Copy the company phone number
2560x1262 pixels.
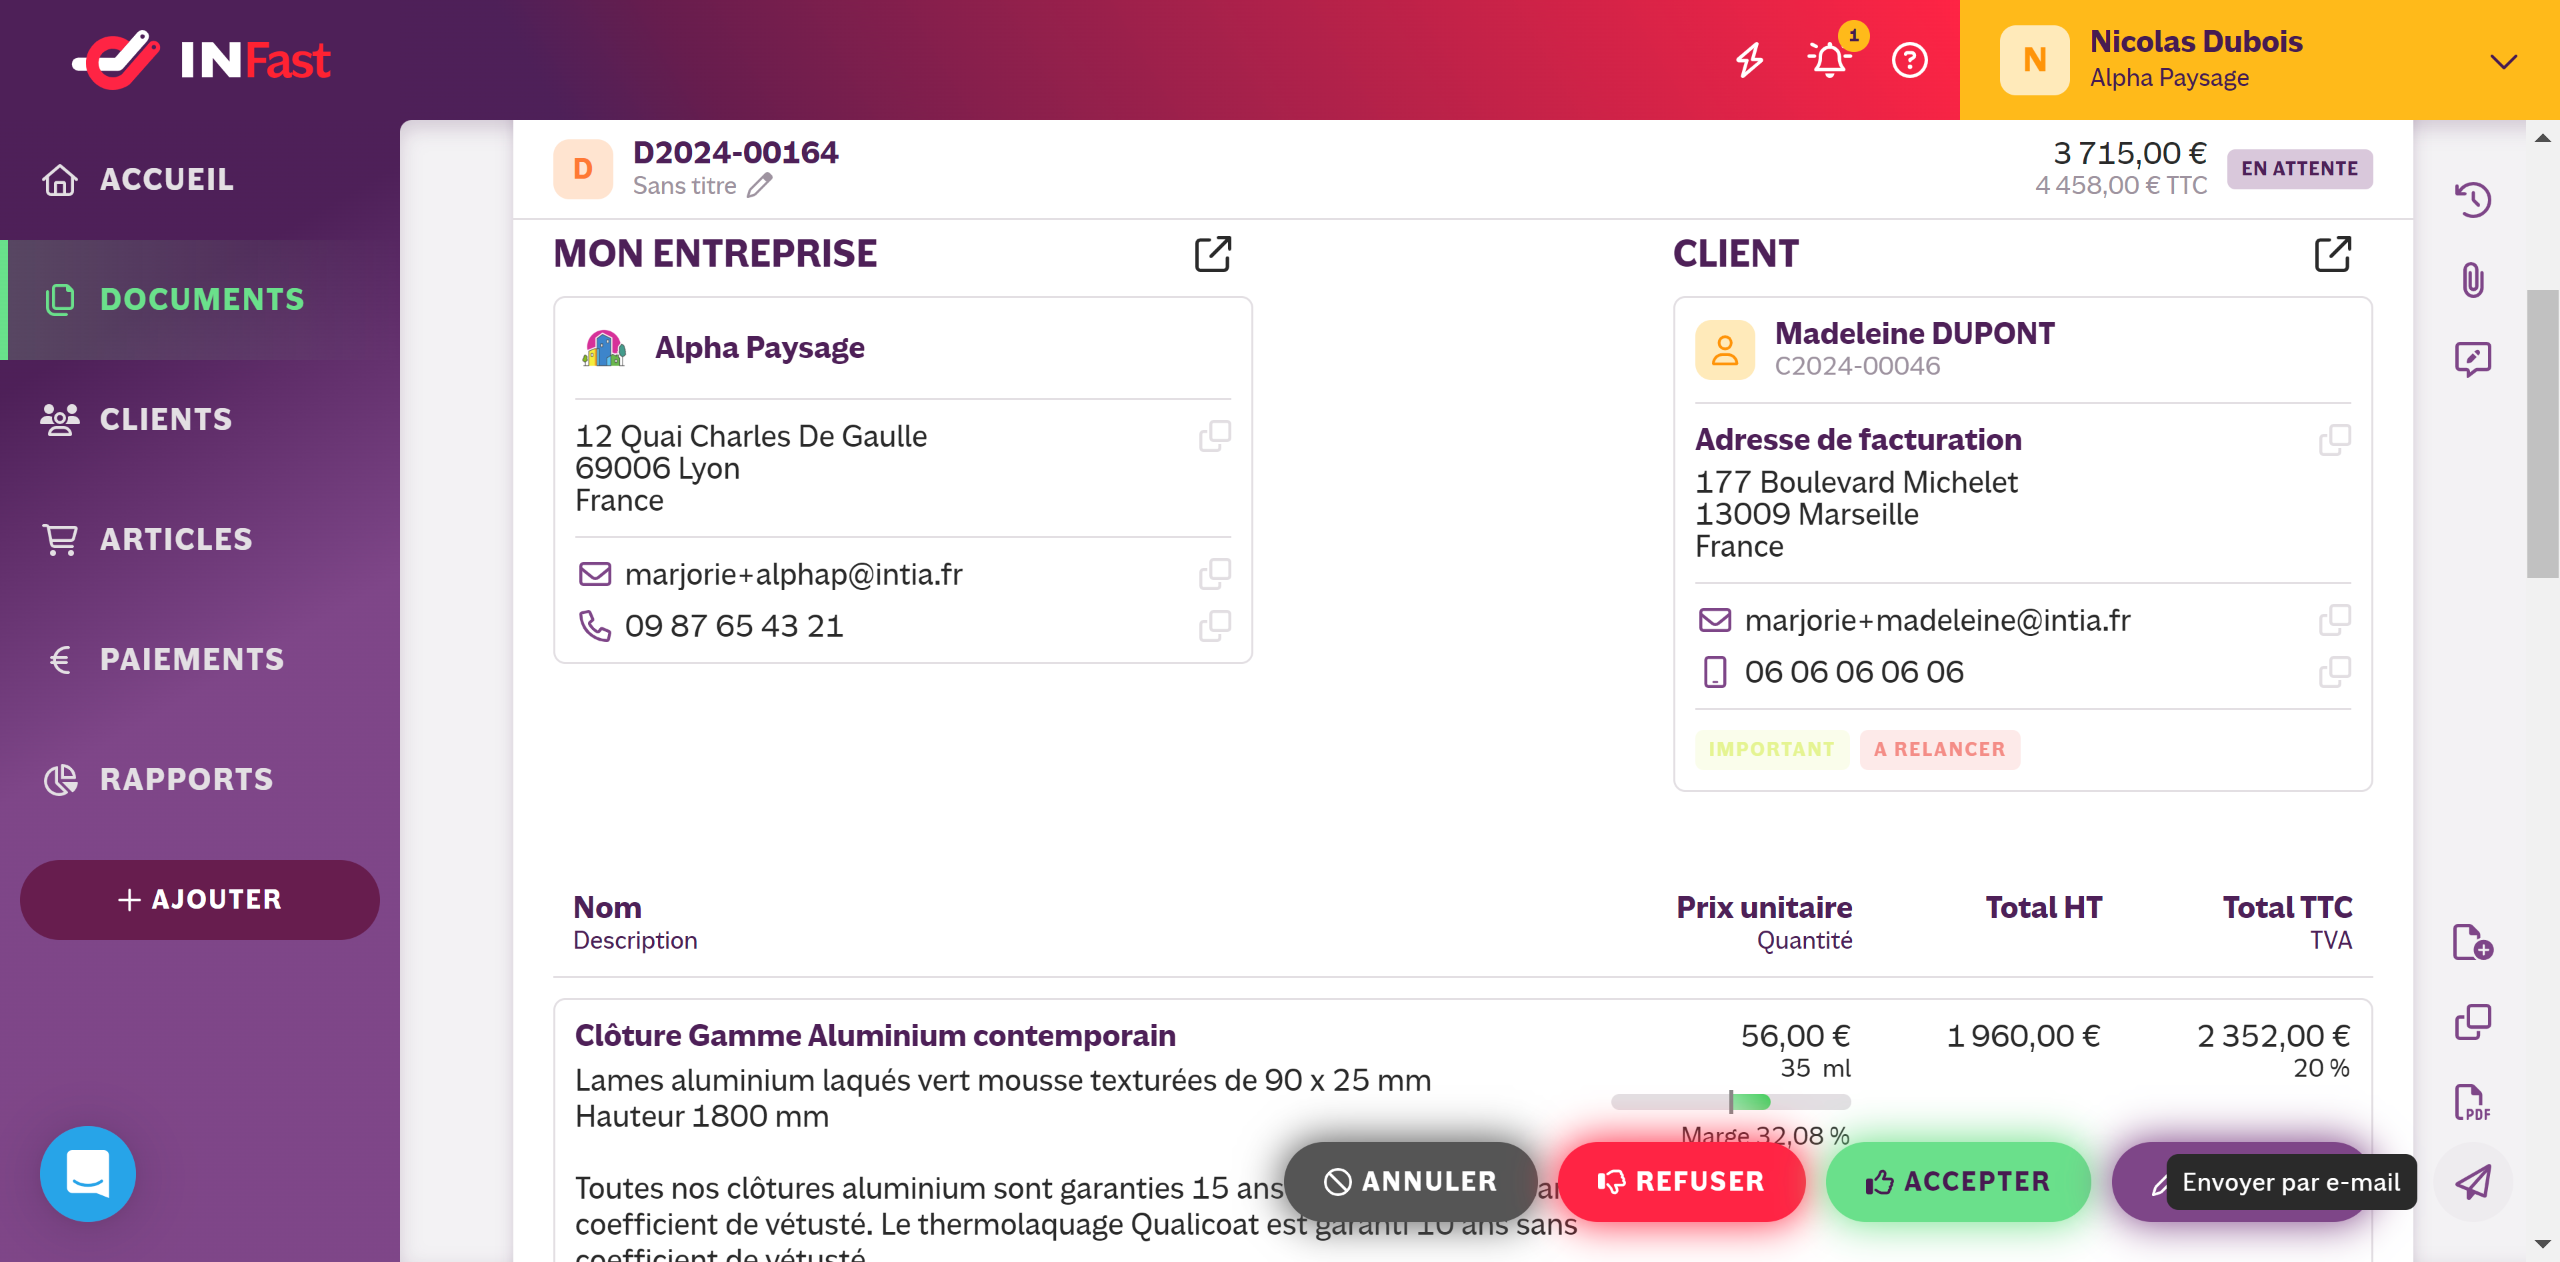pyautogui.click(x=1214, y=626)
